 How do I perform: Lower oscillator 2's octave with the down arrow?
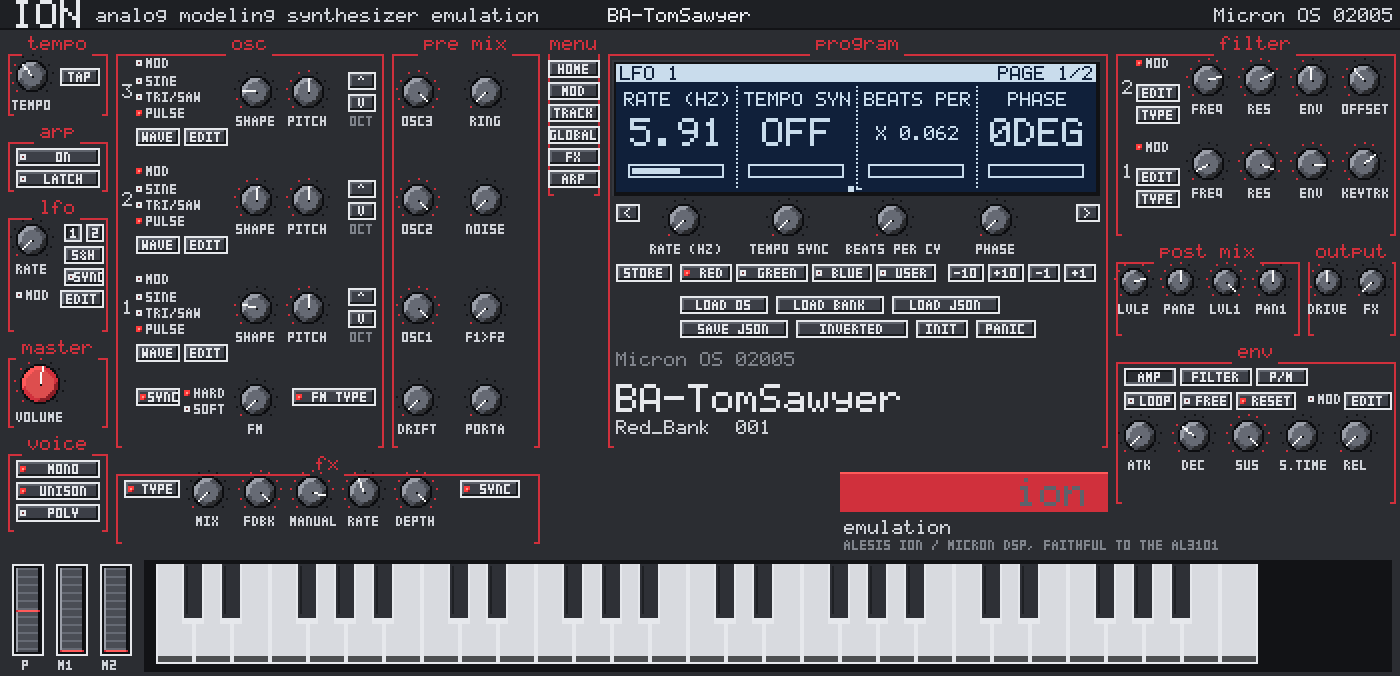pos(361,211)
